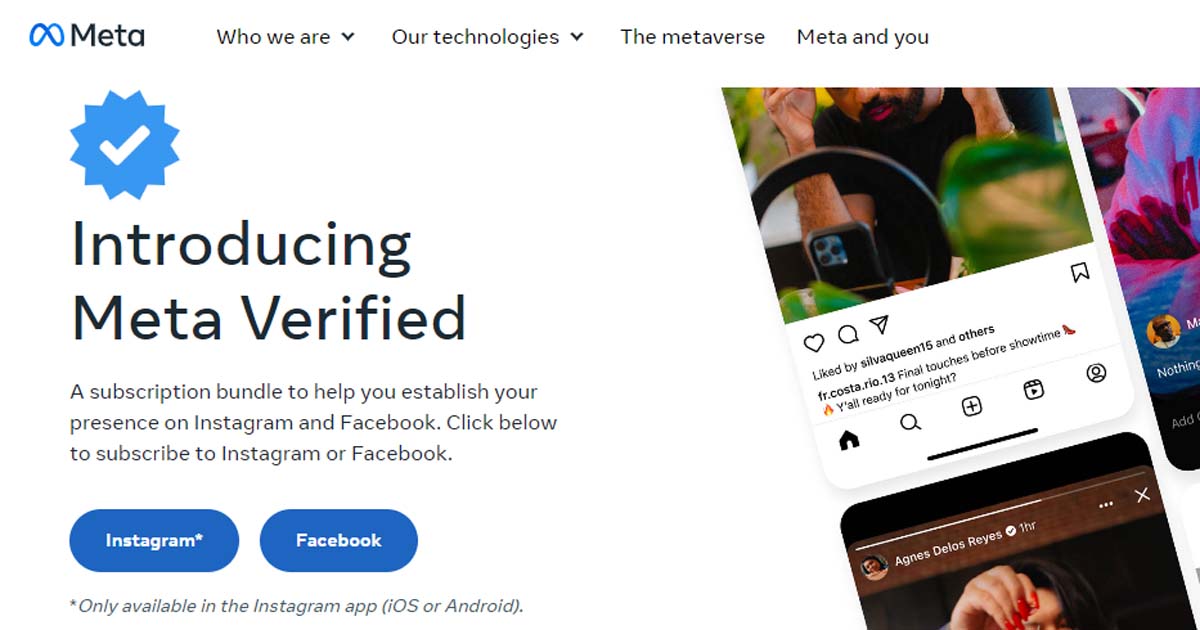
Task: Tap the paper plane share icon
Action: click(878, 325)
